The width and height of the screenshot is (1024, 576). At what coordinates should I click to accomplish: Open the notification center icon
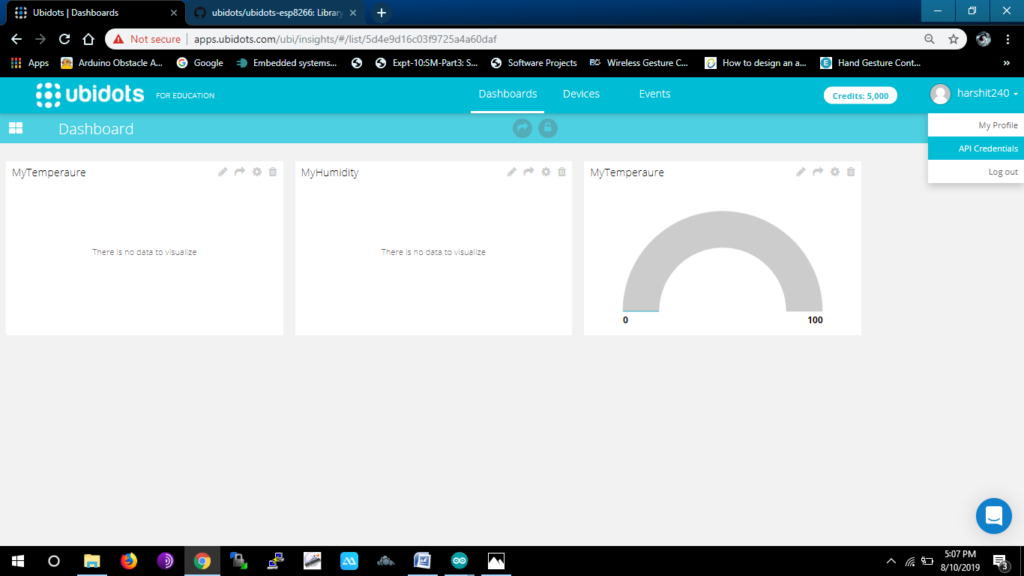tap(1000, 562)
